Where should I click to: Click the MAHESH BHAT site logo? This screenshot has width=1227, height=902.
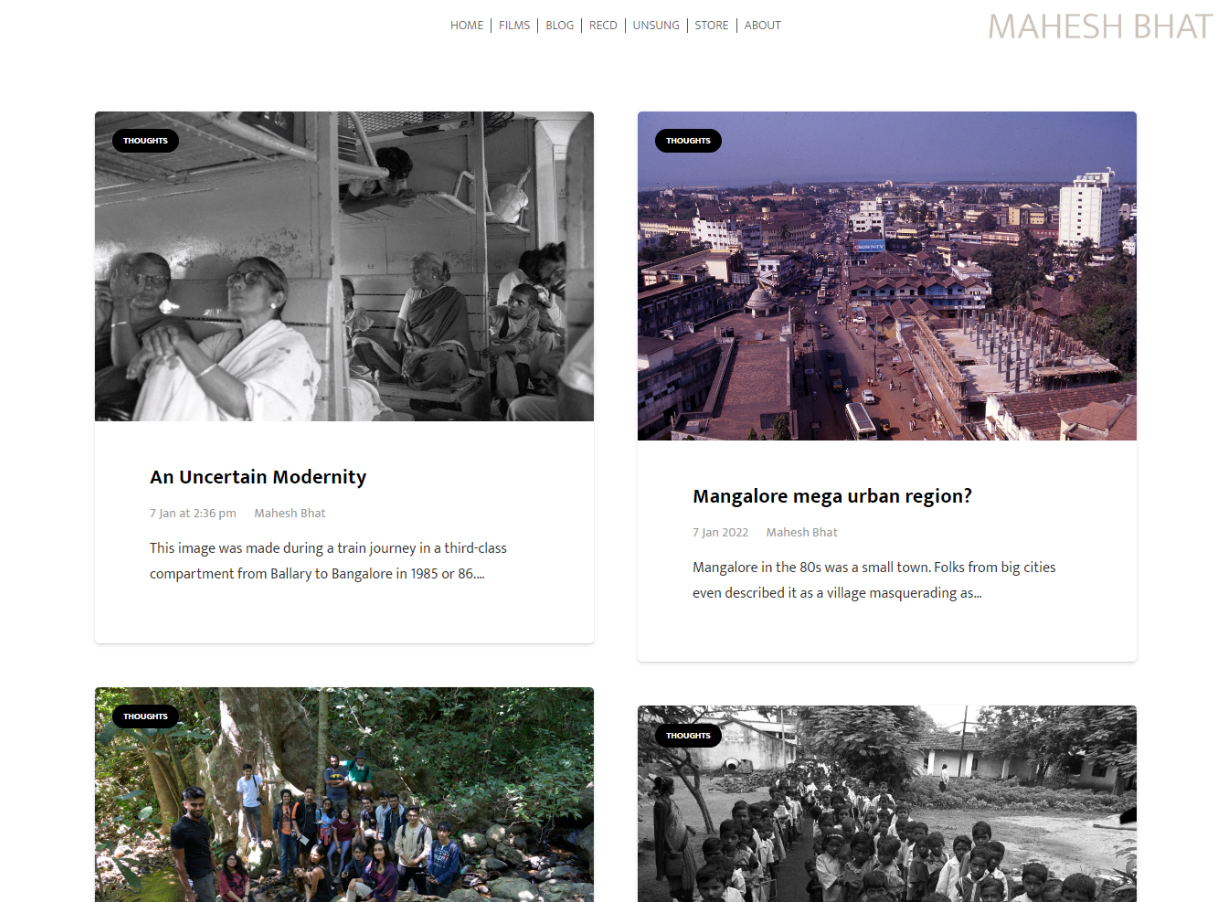point(1100,26)
